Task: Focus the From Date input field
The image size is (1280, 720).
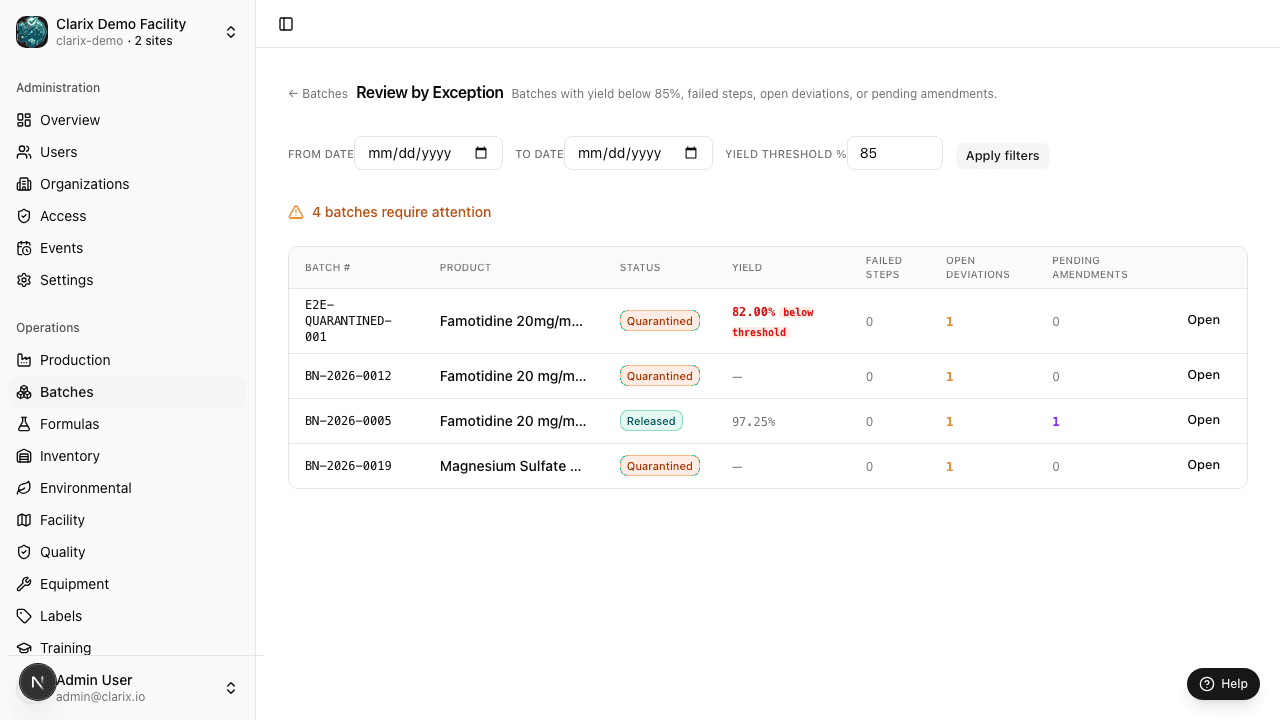Action: (428, 153)
